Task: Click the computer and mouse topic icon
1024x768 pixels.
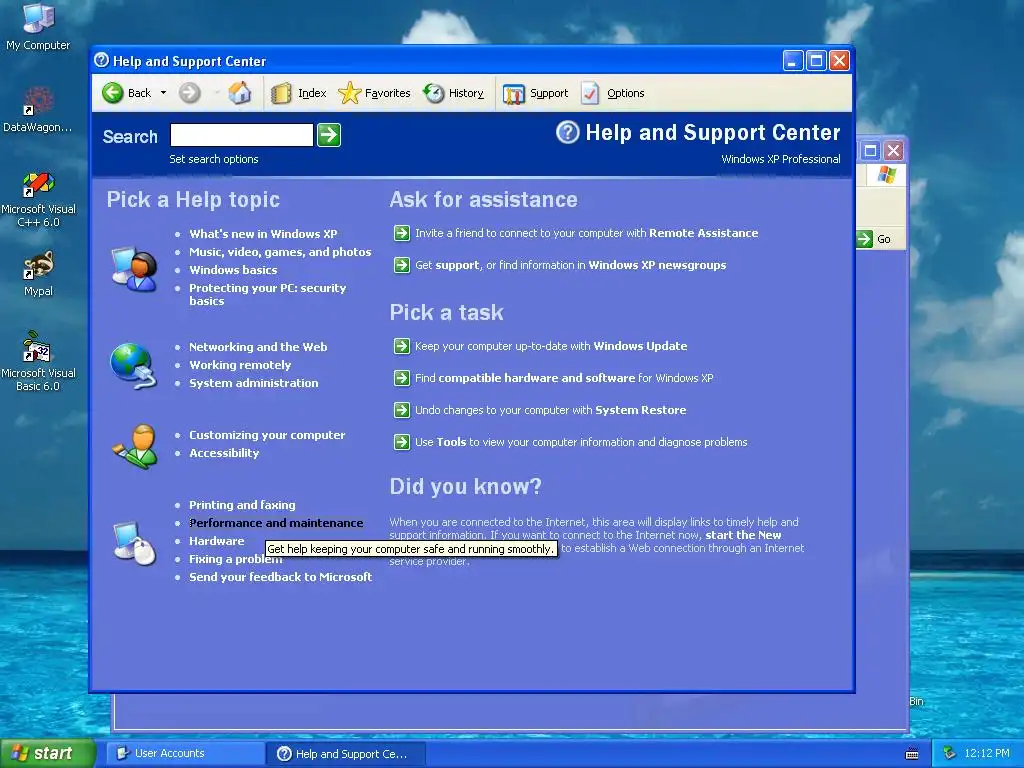Action: pyautogui.click(x=135, y=542)
